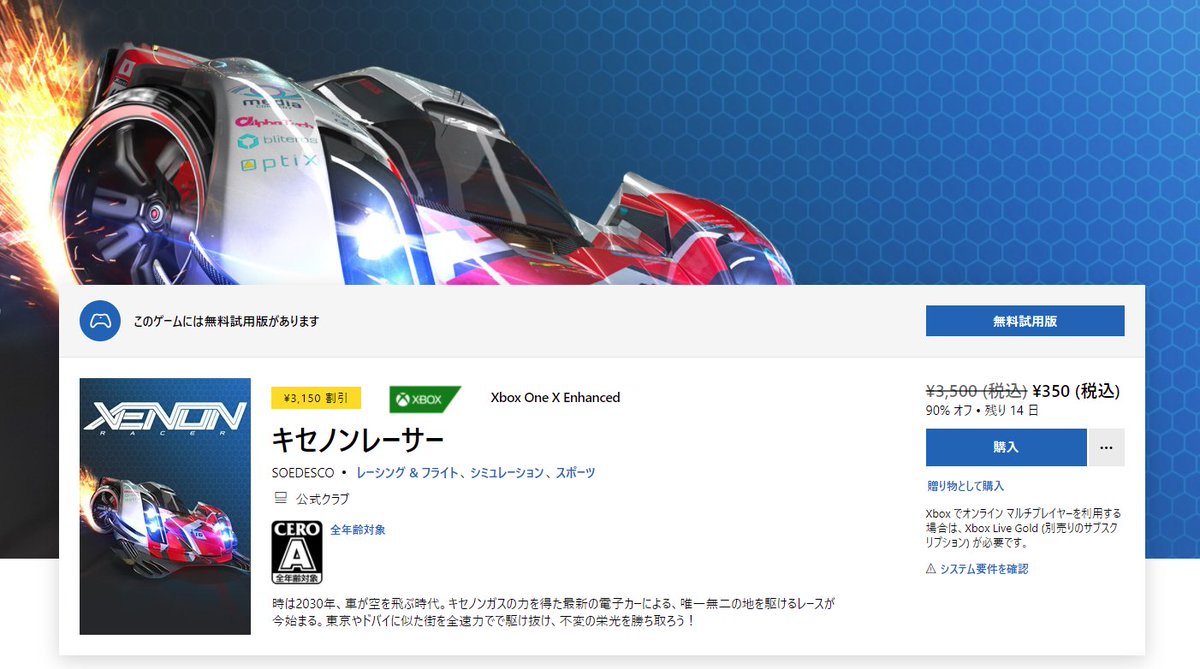Open the more options ellipsis button
Viewport: 1200px width, 669px height.
point(1106,447)
